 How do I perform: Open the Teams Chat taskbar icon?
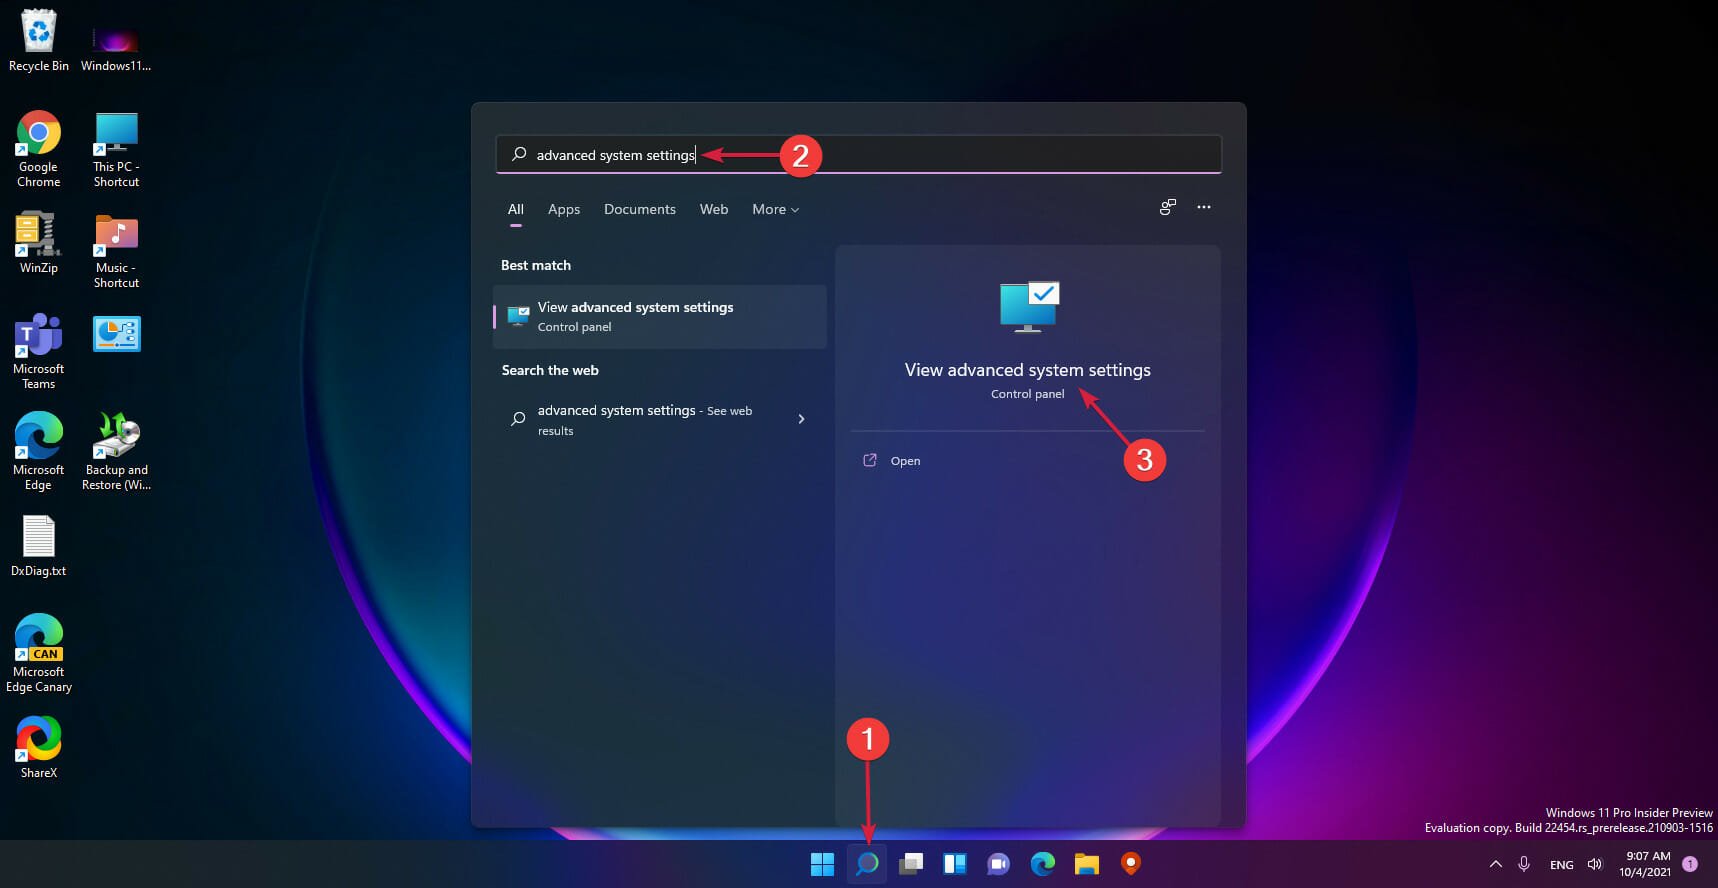click(998, 864)
